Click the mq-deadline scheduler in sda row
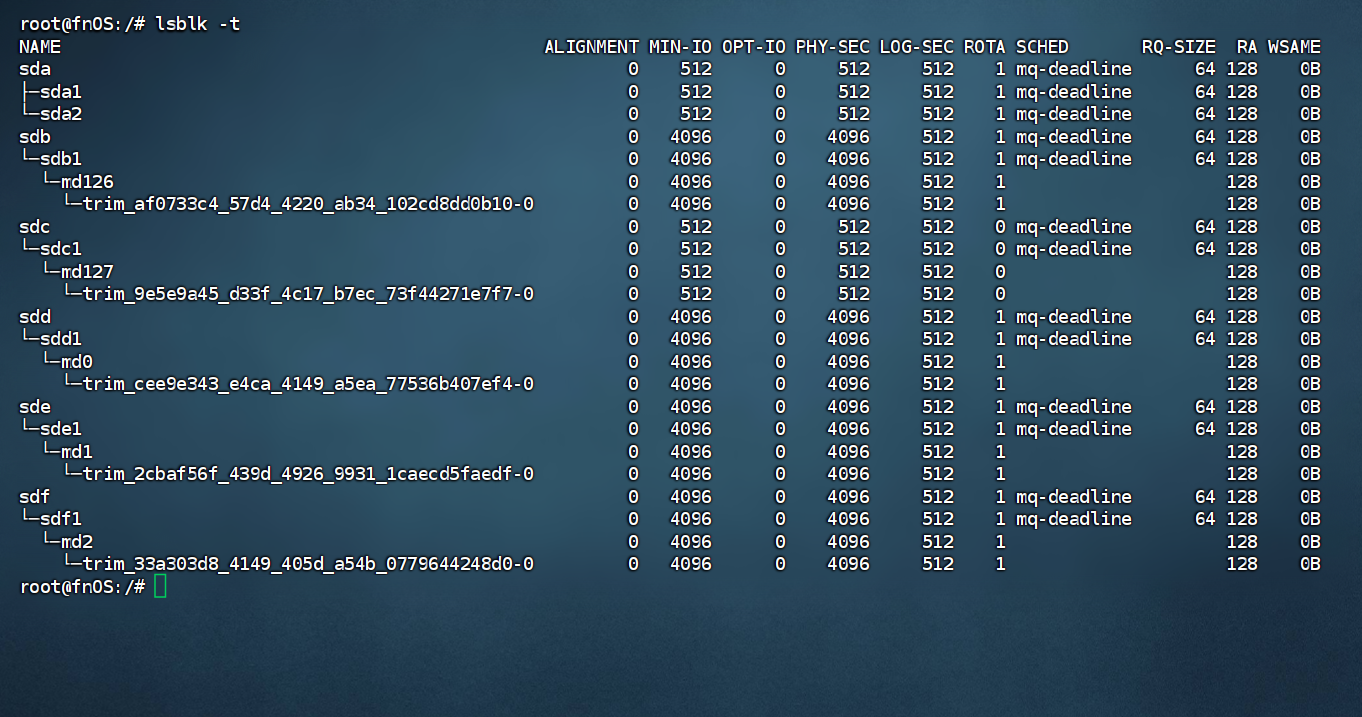The image size is (1362, 717). [1074, 69]
